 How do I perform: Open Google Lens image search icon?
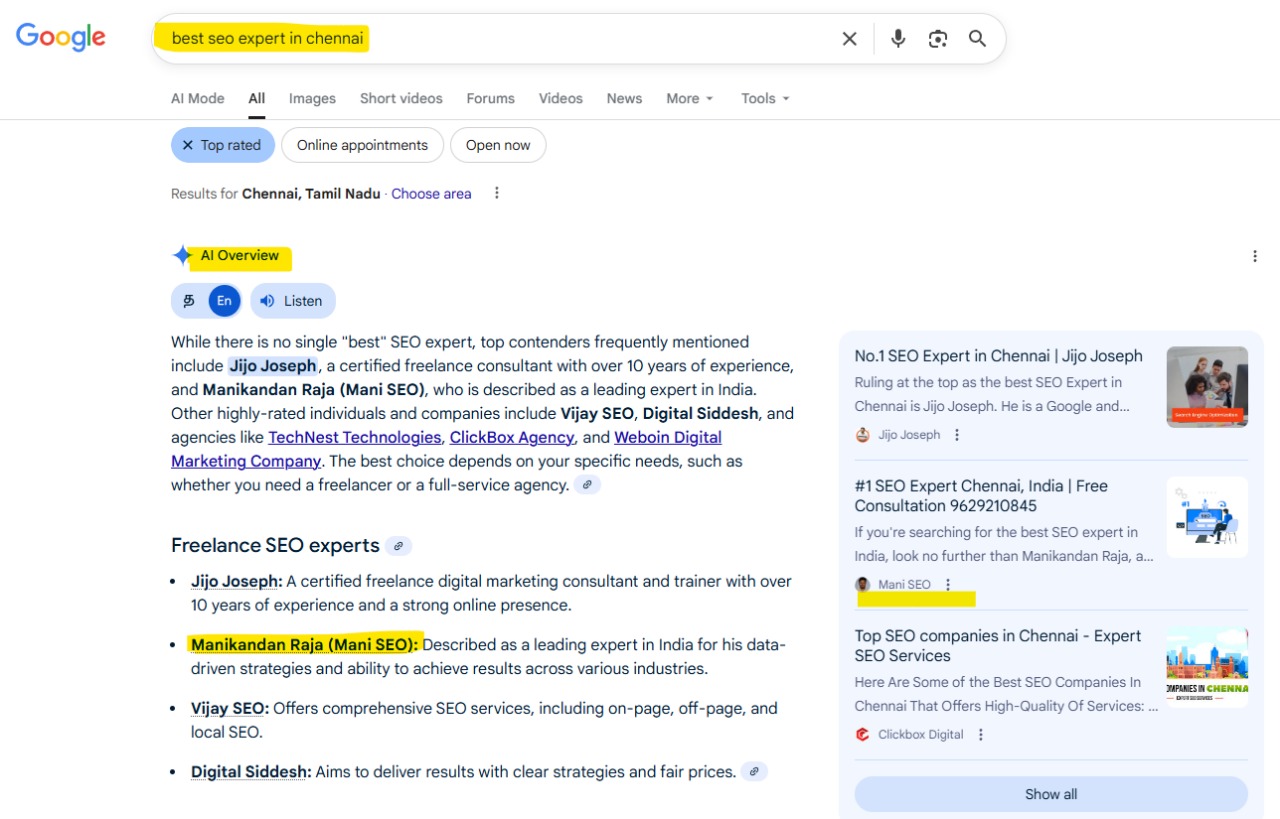tap(937, 39)
